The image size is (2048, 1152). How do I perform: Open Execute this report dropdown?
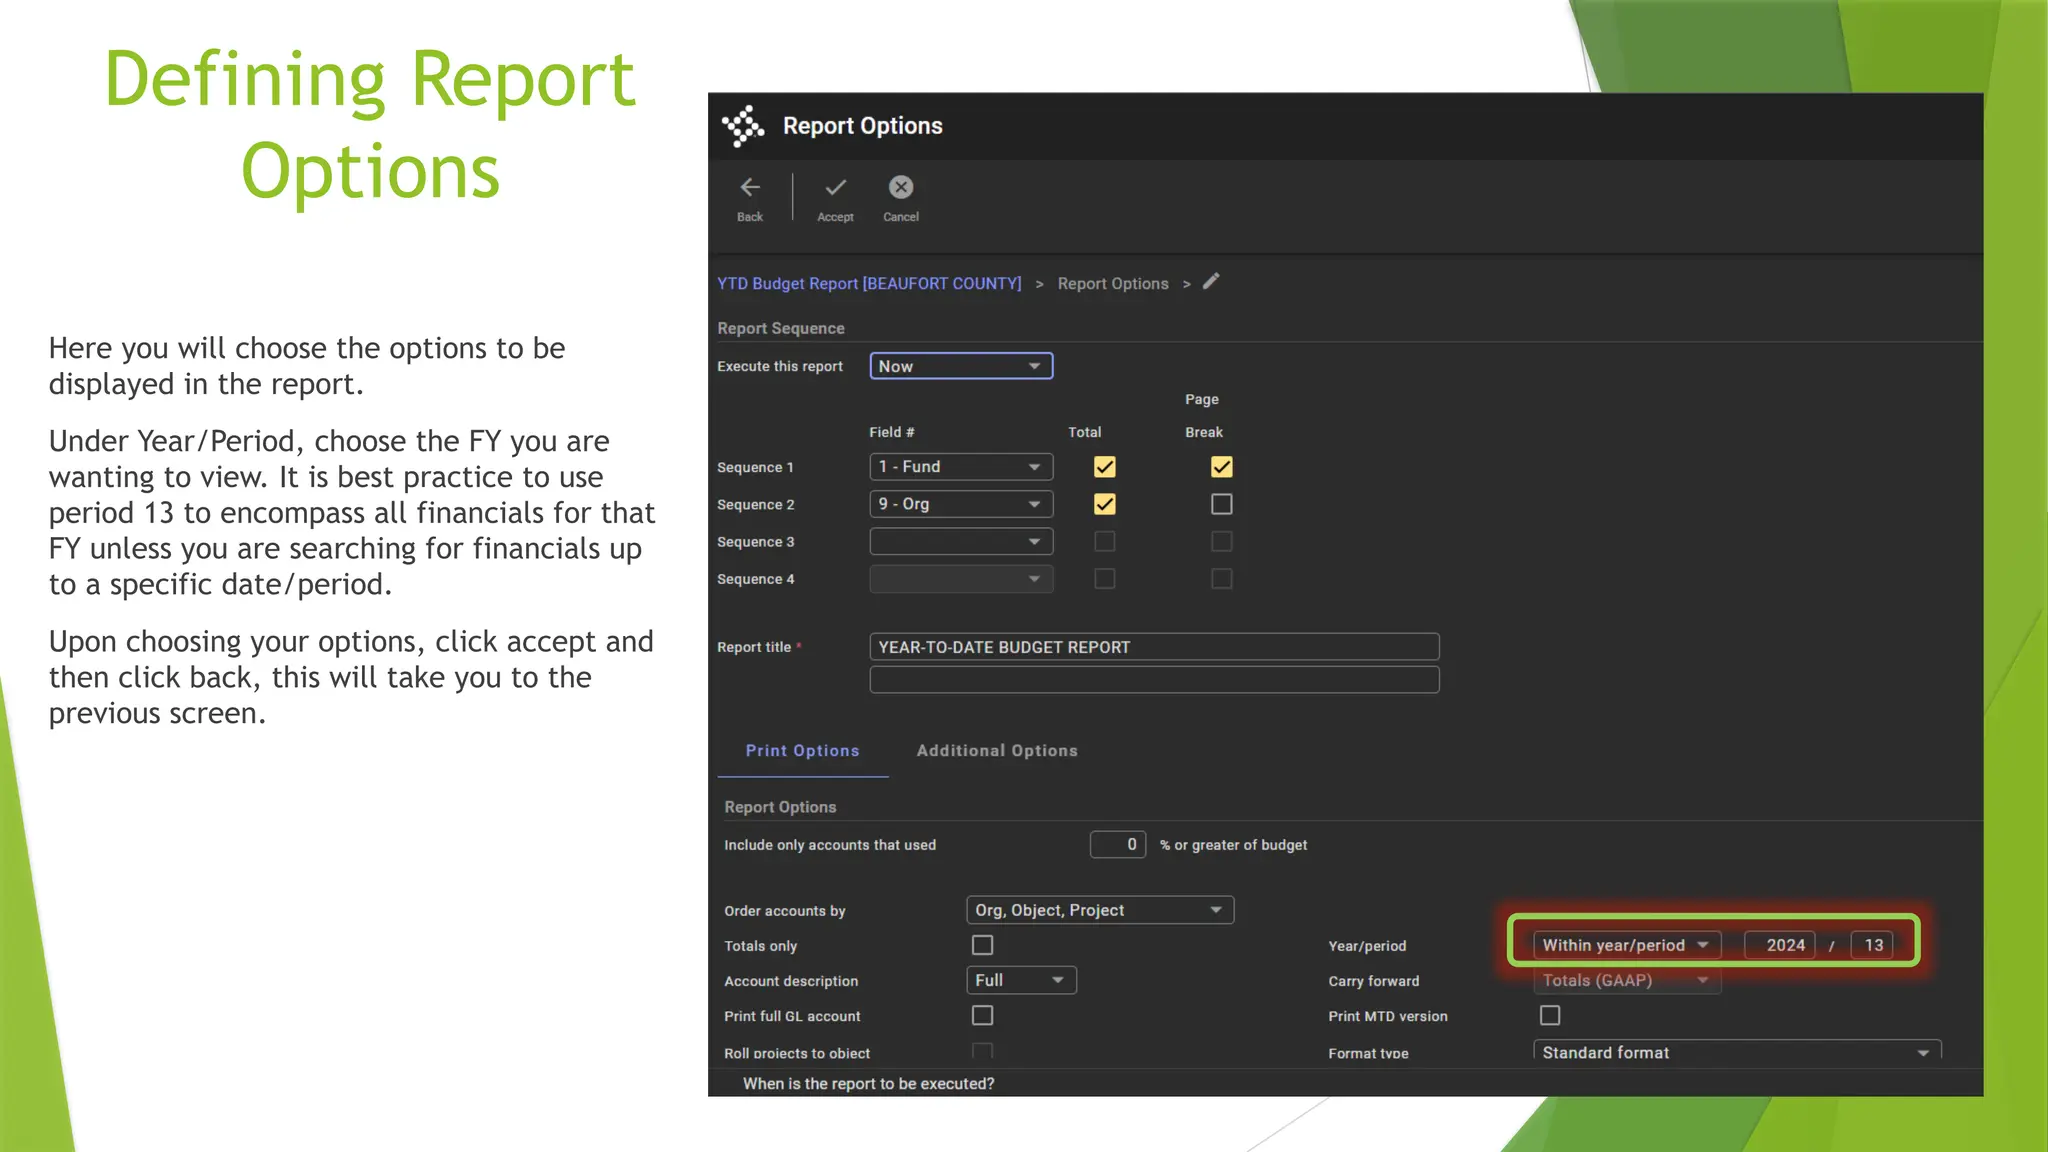click(x=960, y=366)
